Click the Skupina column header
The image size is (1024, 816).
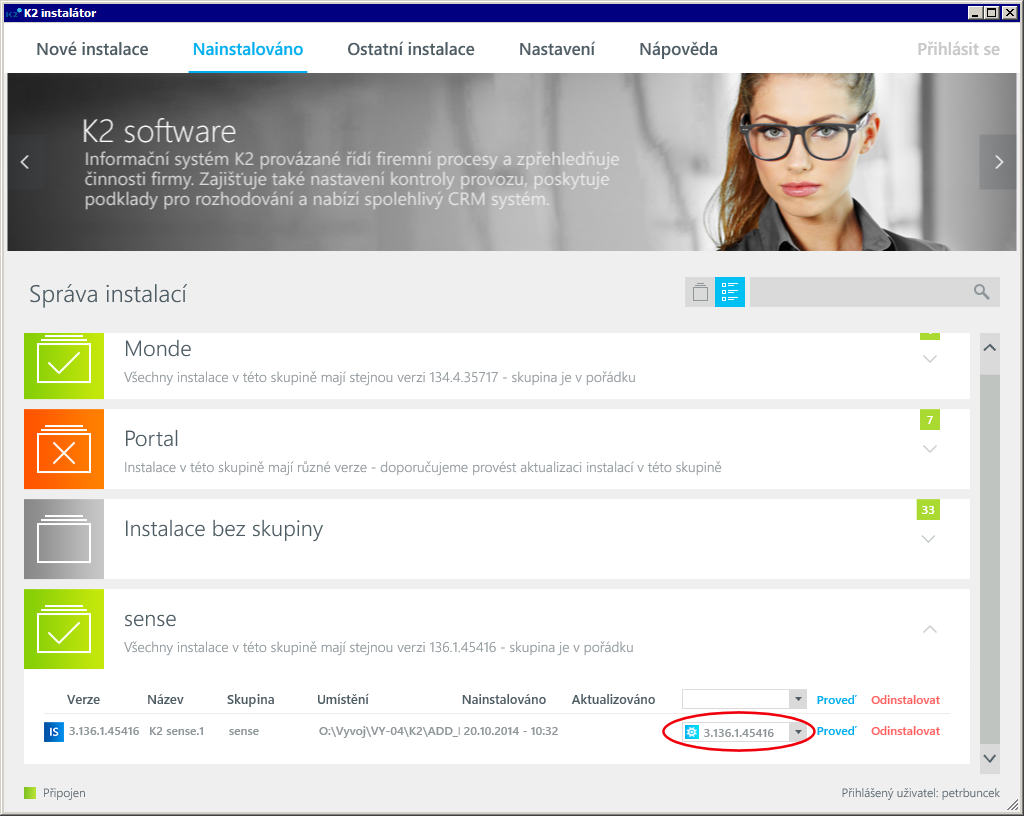pyautogui.click(x=250, y=700)
